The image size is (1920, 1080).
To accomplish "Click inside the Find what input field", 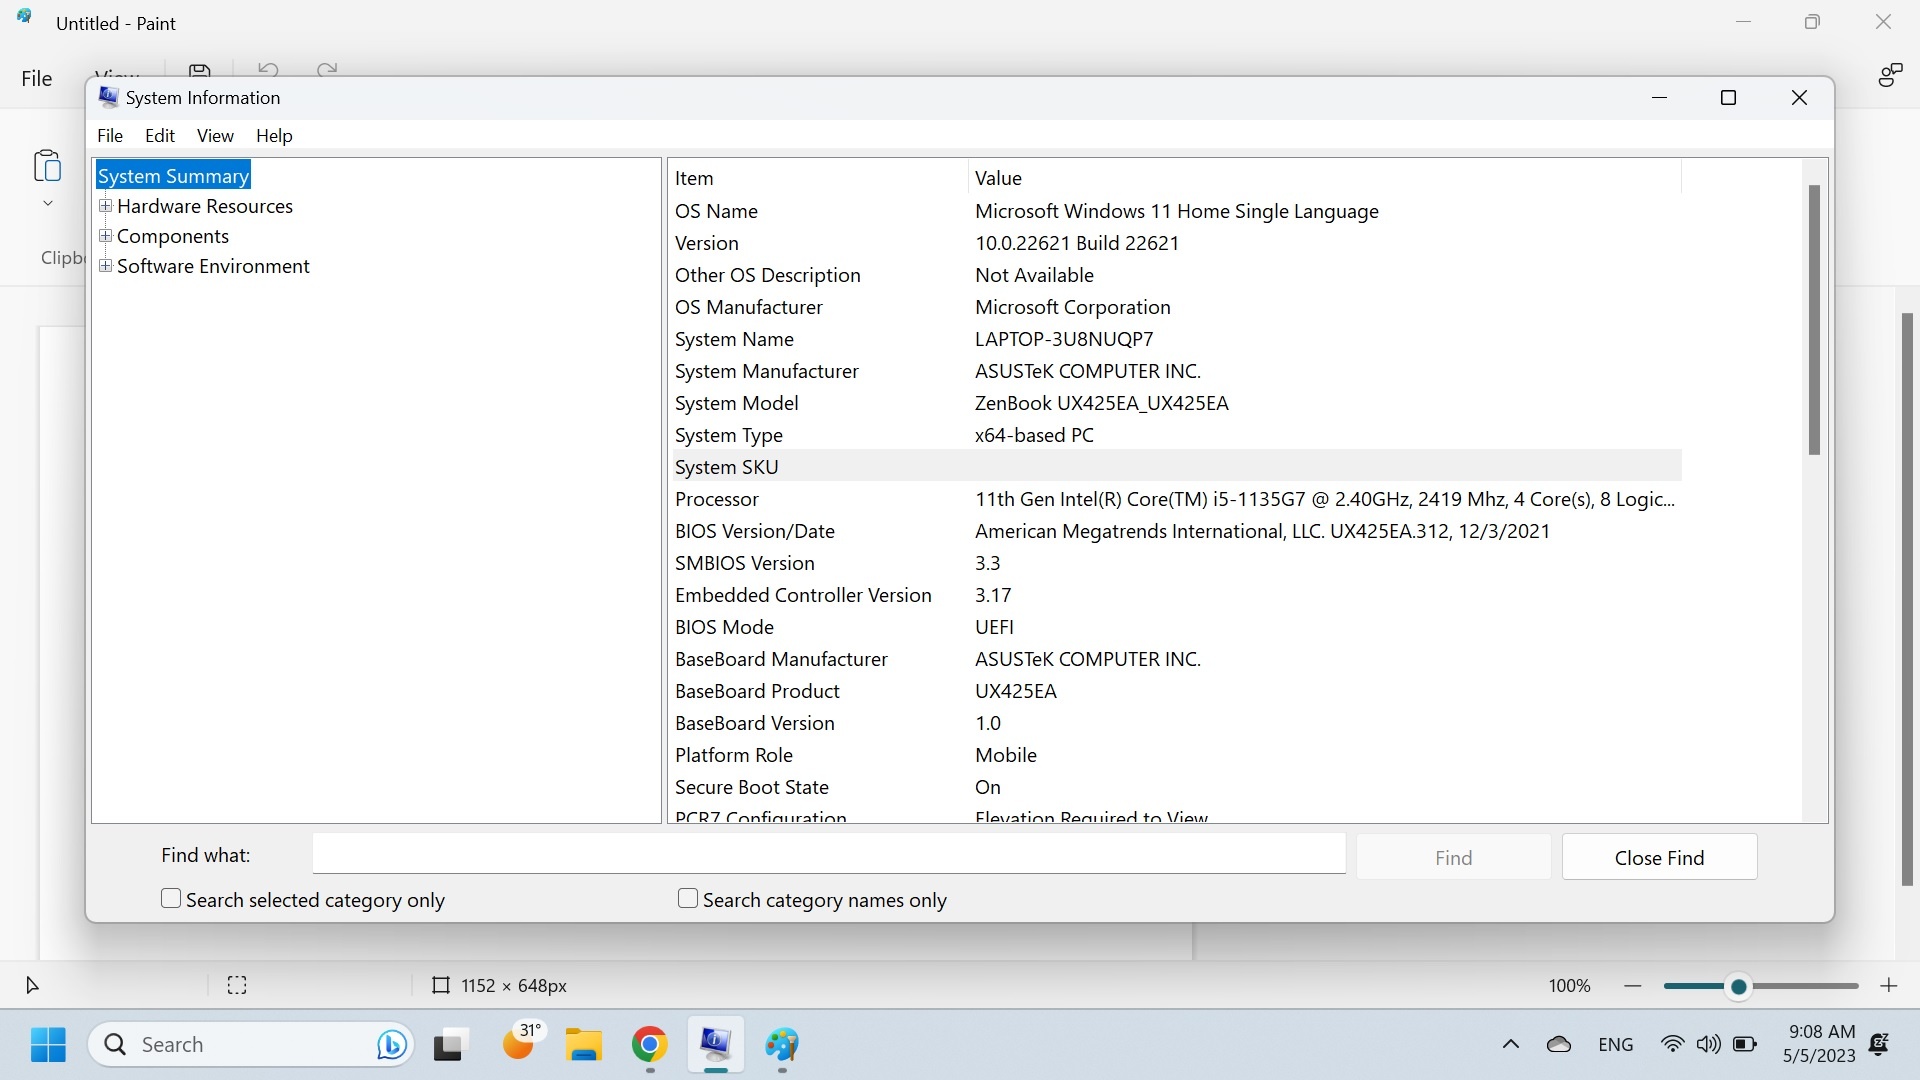I will 828,854.
